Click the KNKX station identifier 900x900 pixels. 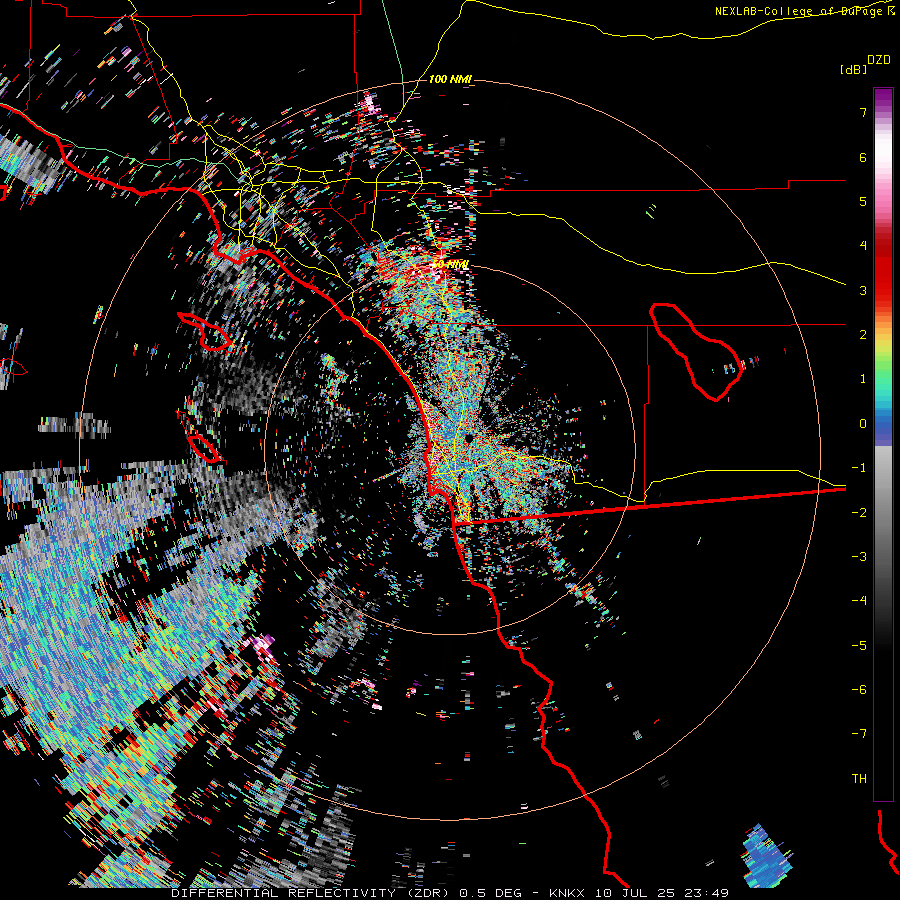click(x=567, y=893)
